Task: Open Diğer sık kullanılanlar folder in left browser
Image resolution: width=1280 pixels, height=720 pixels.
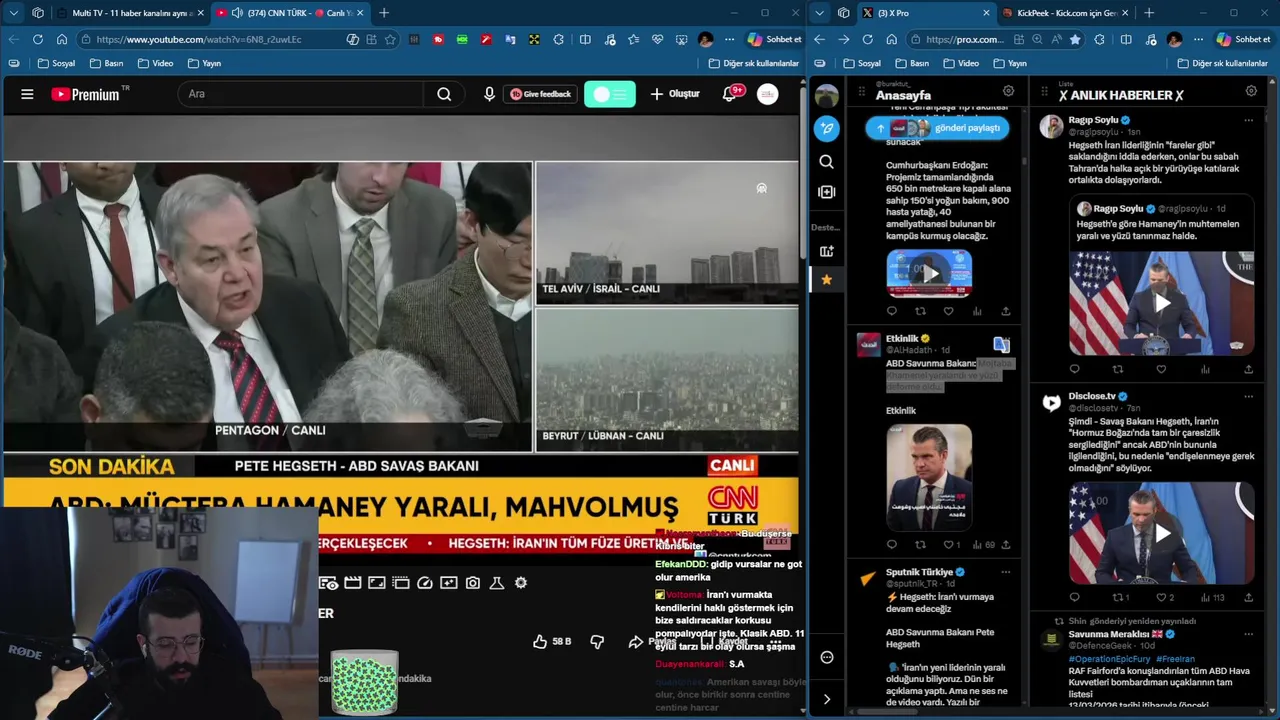Action: (754, 63)
